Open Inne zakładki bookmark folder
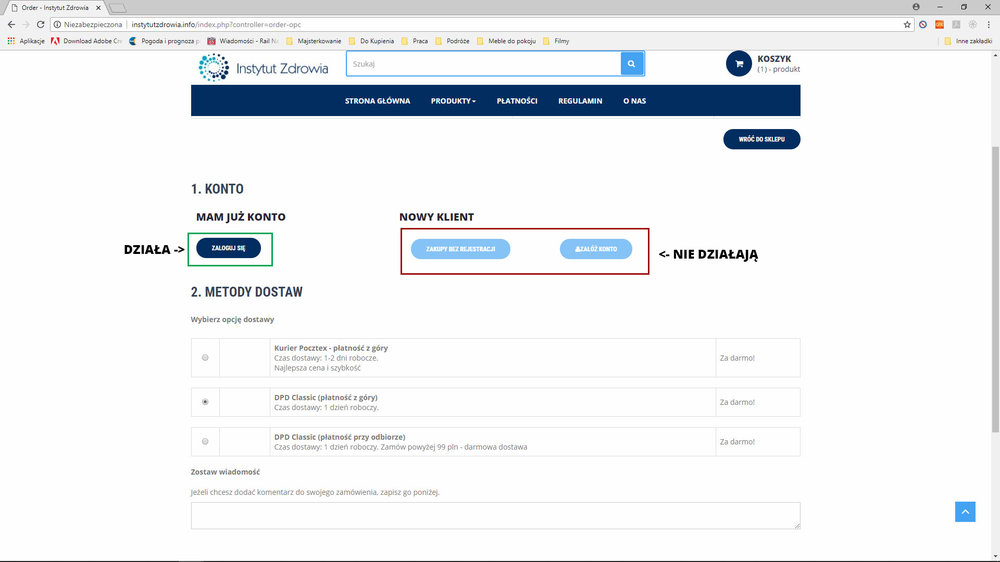Image resolution: width=1000 pixels, height=562 pixels. 968,41
